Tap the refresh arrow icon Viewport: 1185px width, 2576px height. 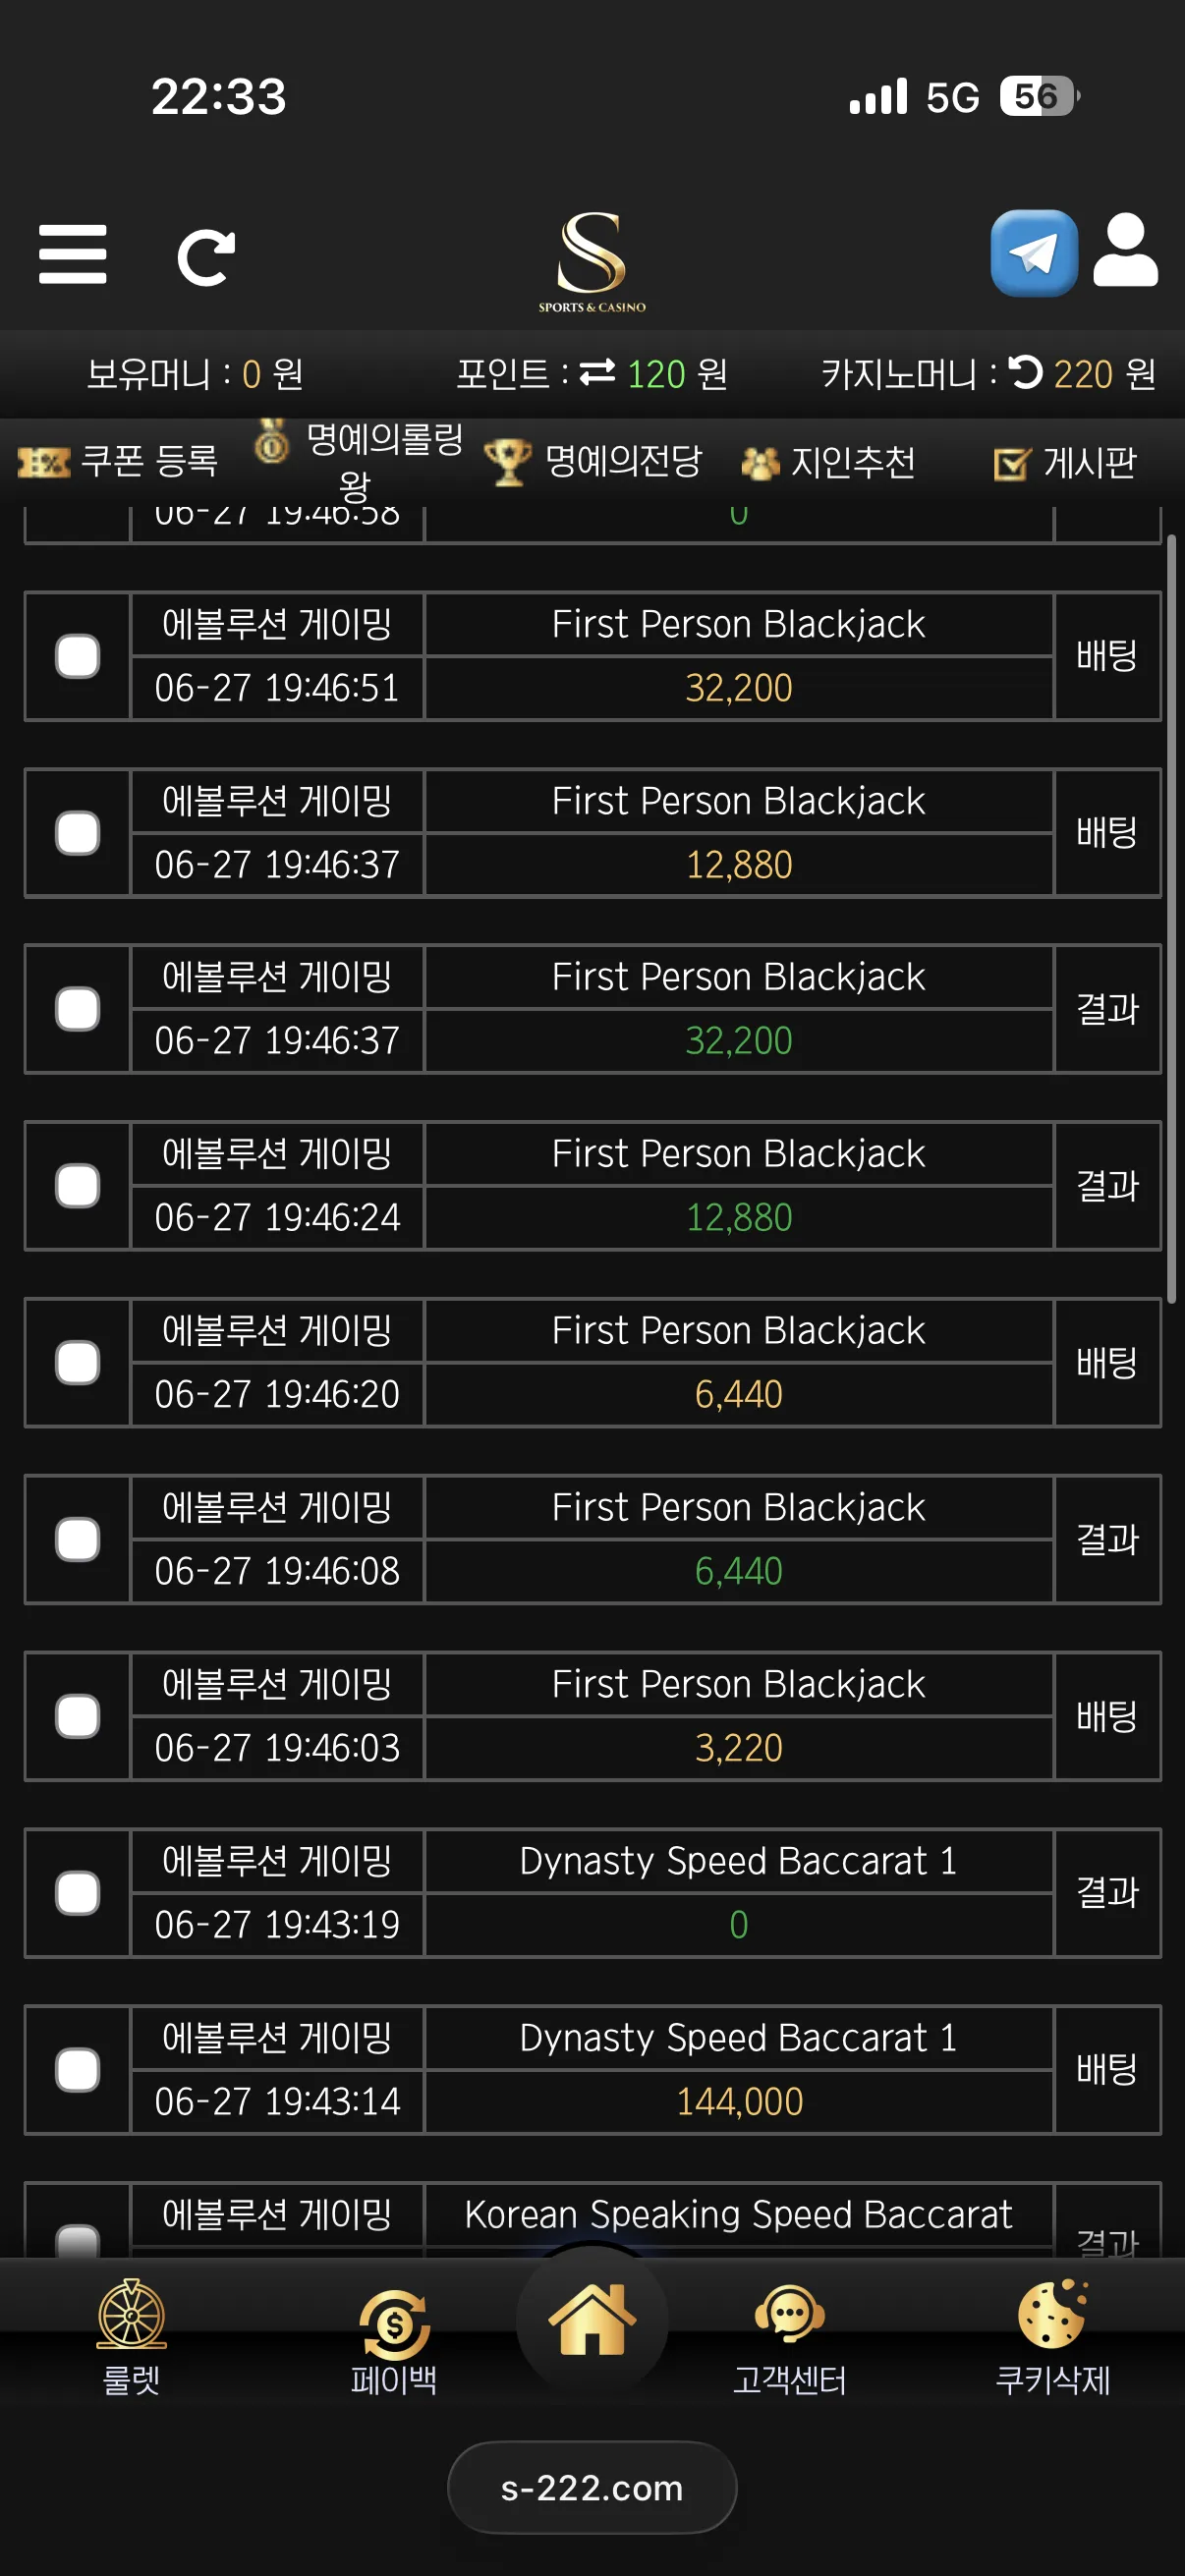[206, 258]
